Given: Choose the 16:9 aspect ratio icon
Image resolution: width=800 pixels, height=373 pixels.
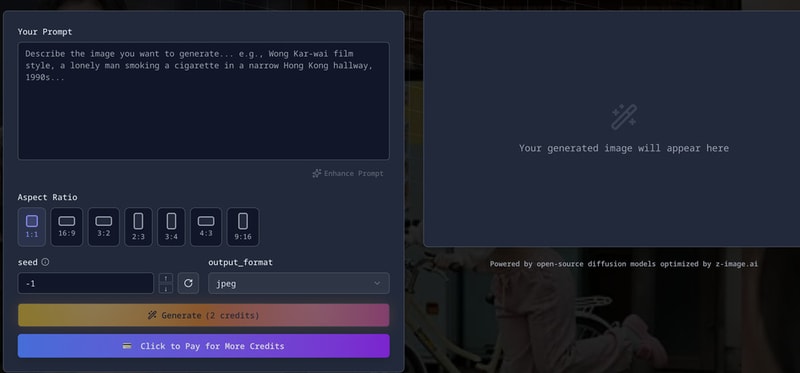Looking at the screenshot, I should (67, 227).
